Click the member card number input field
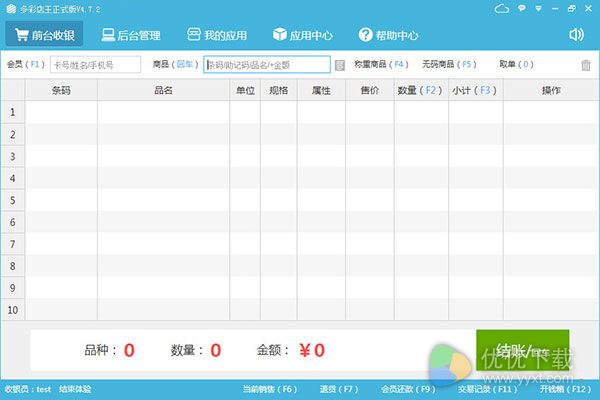Viewport: 600px width, 400px height. click(95, 65)
